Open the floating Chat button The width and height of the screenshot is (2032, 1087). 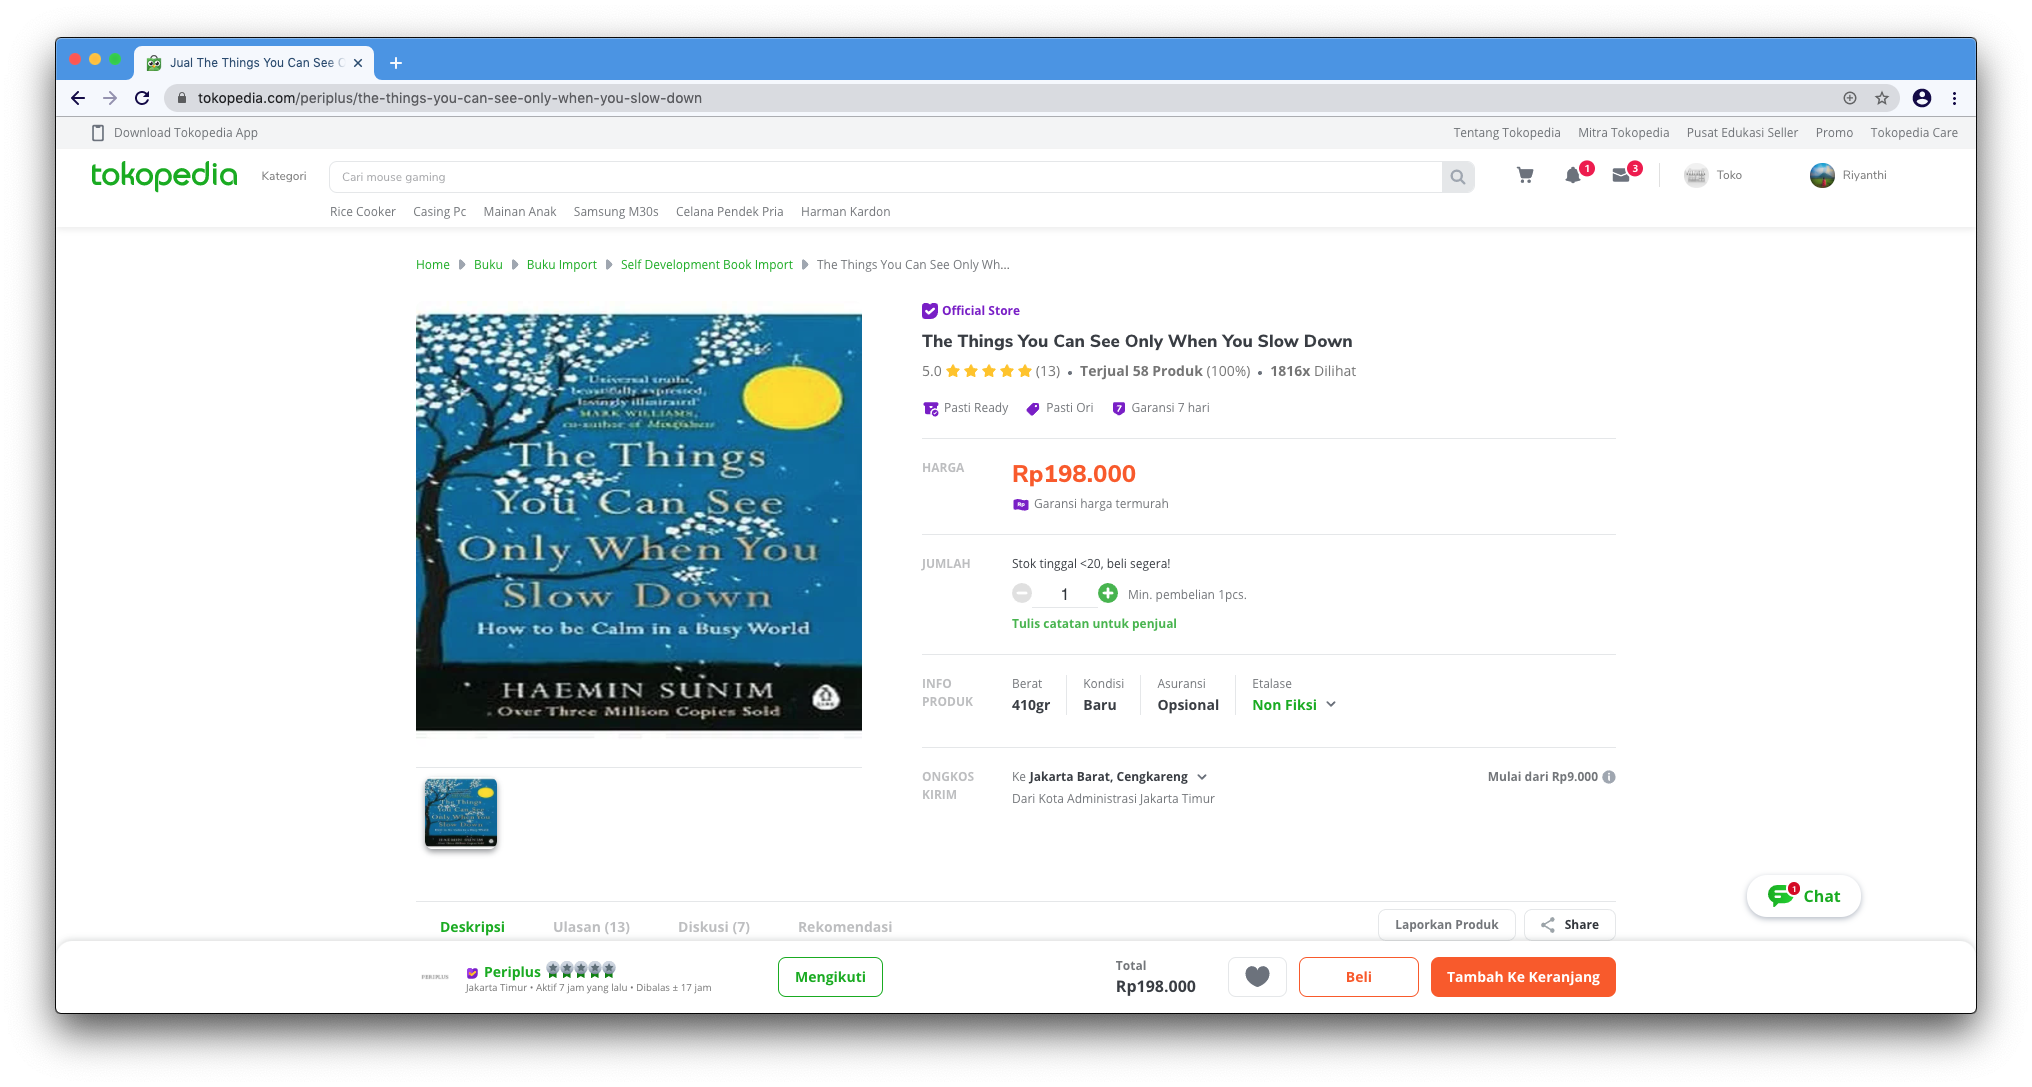[1803, 896]
